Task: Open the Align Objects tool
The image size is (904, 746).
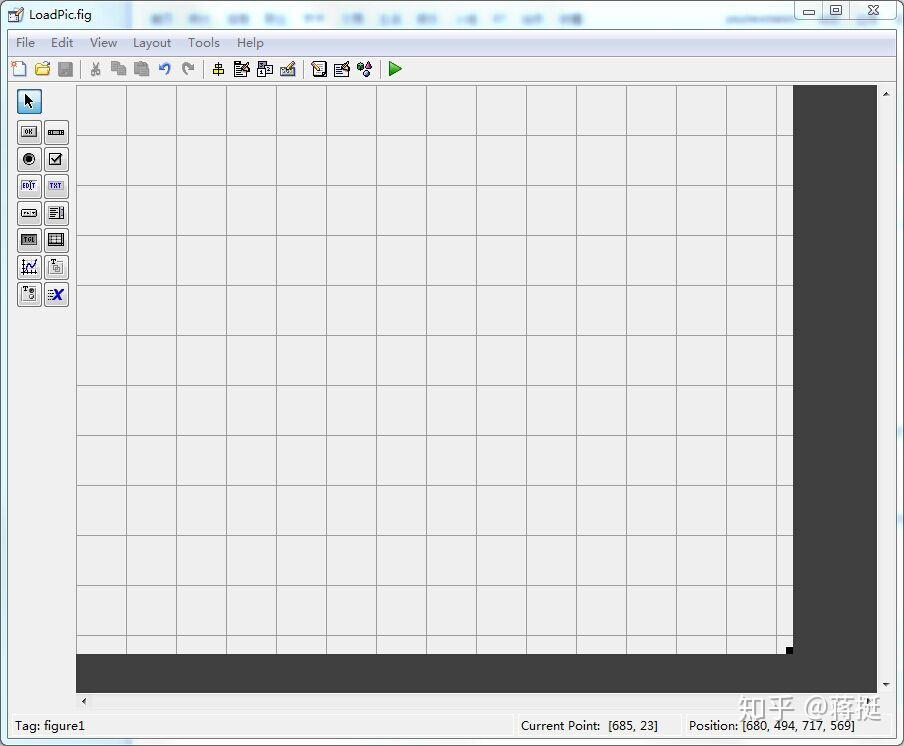Action: pyautogui.click(x=219, y=69)
